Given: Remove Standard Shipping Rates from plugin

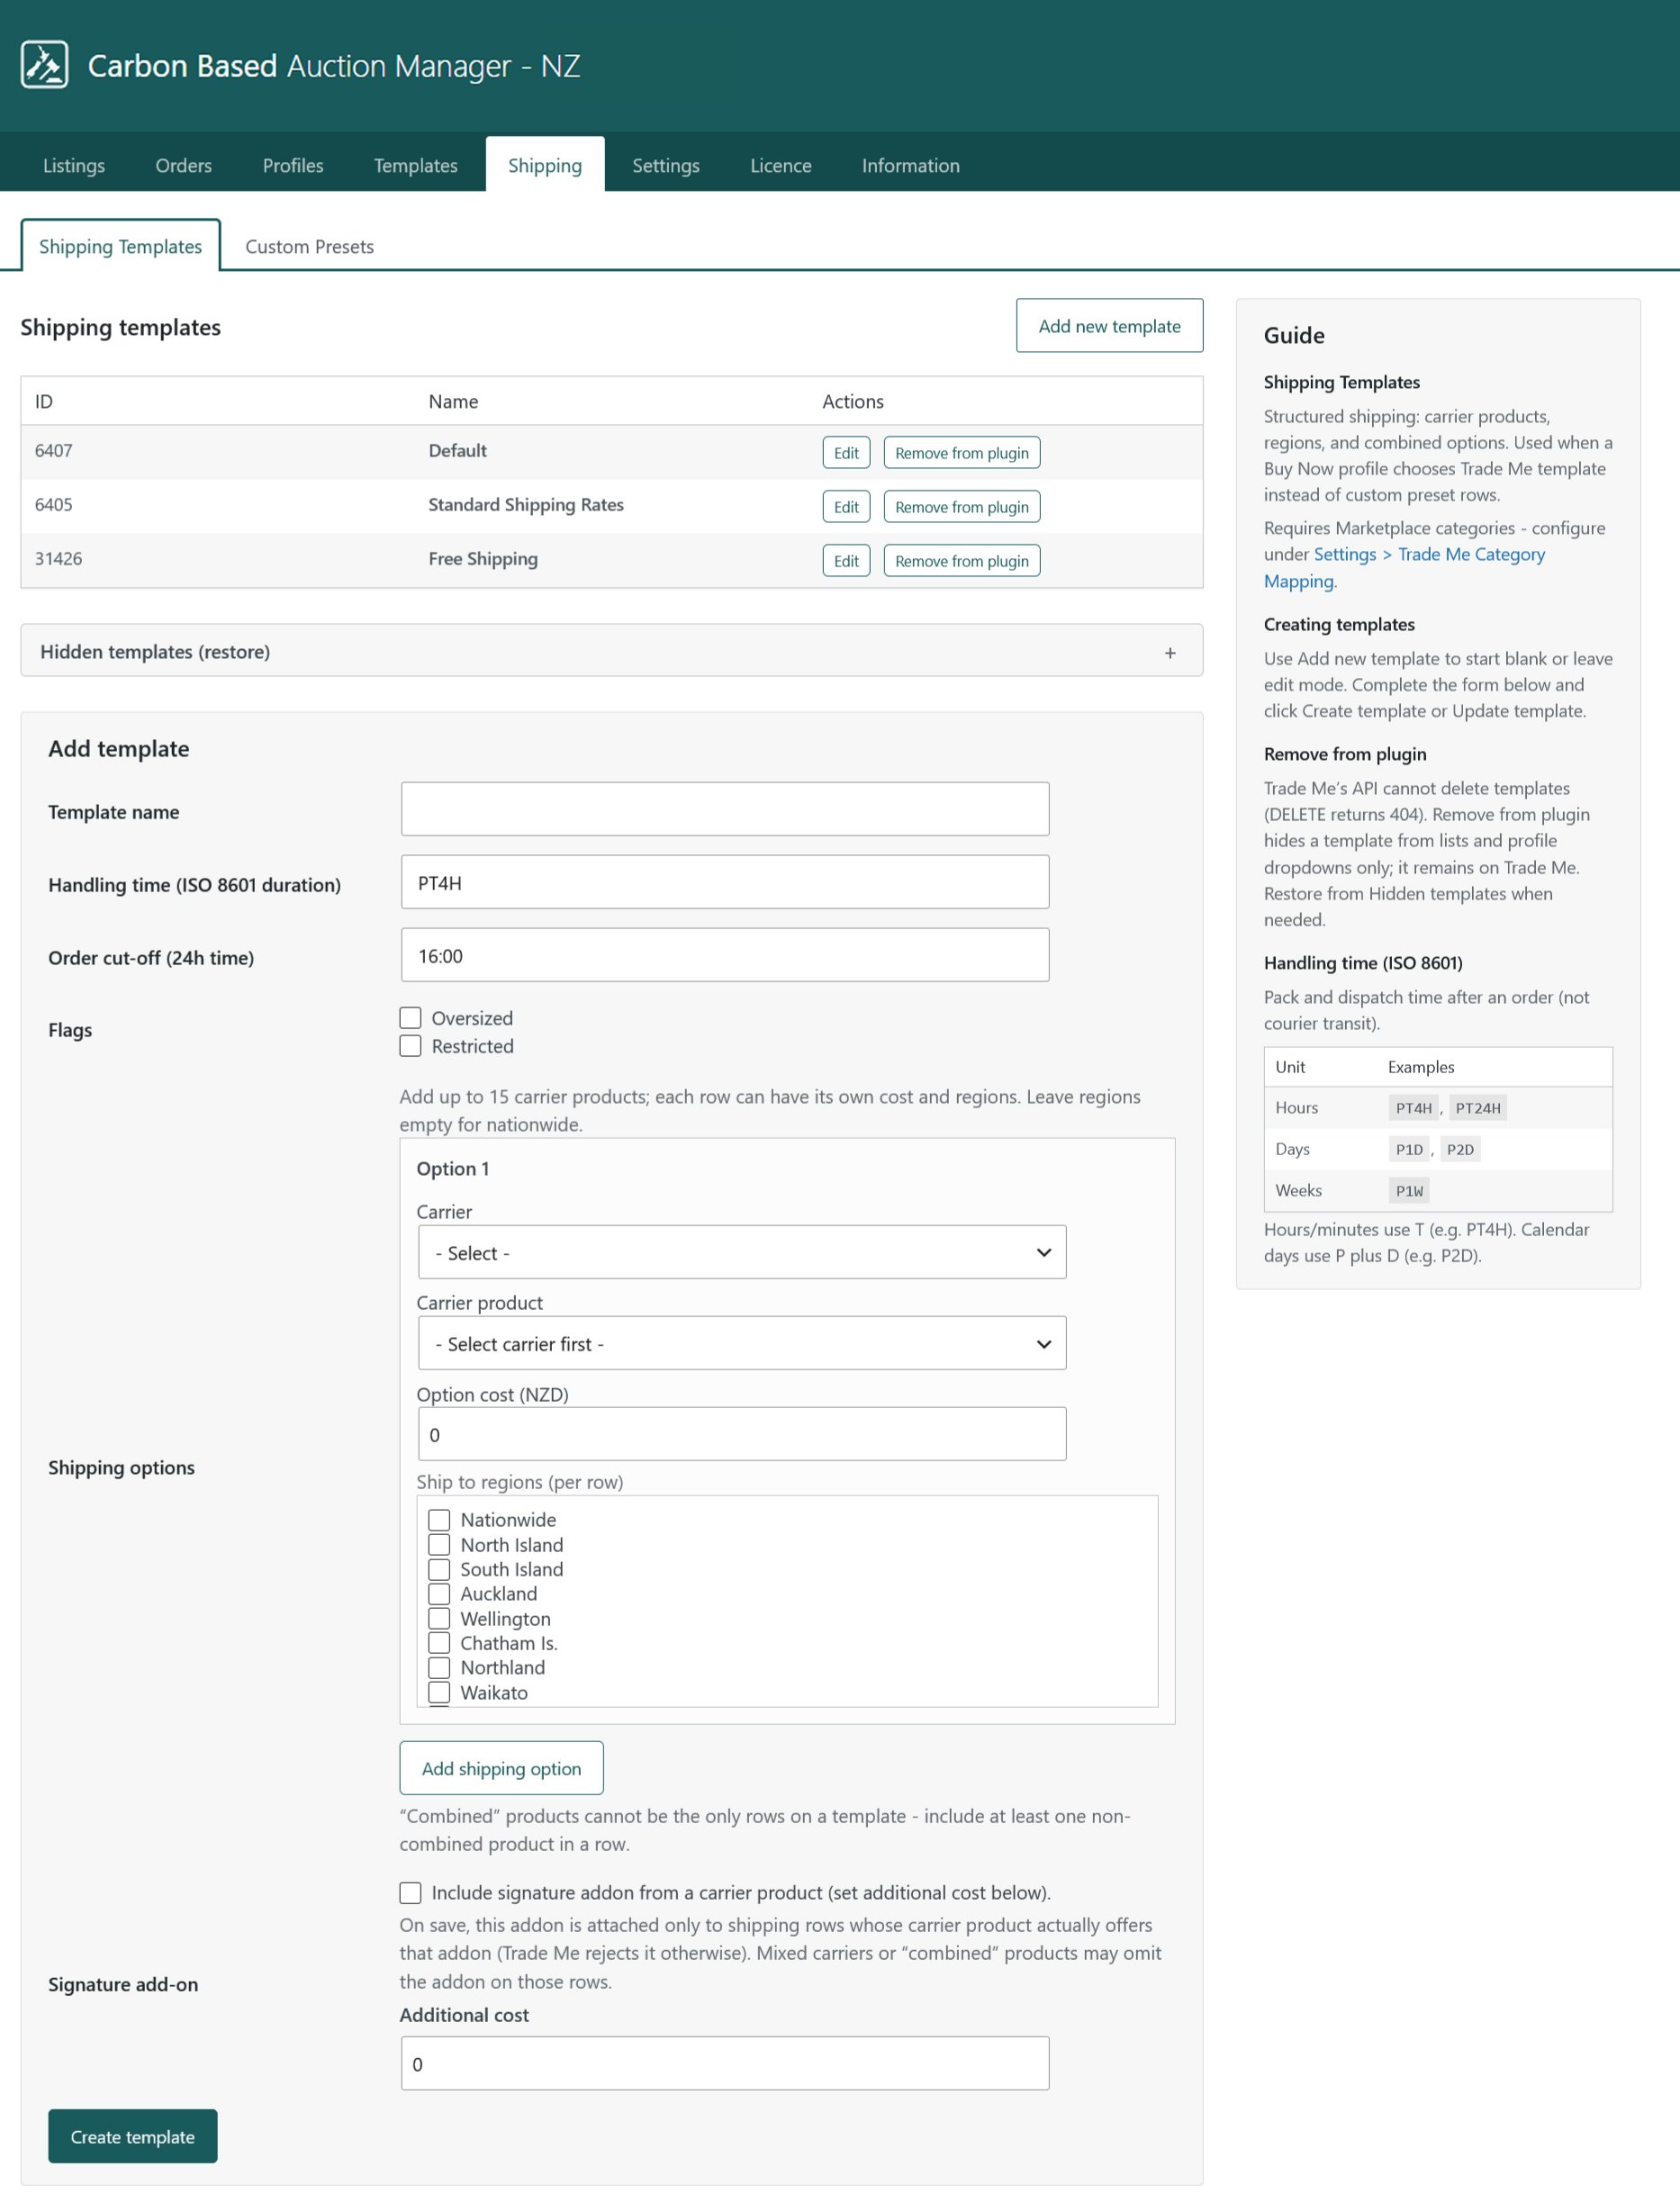Looking at the screenshot, I should click(x=961, y=507).
